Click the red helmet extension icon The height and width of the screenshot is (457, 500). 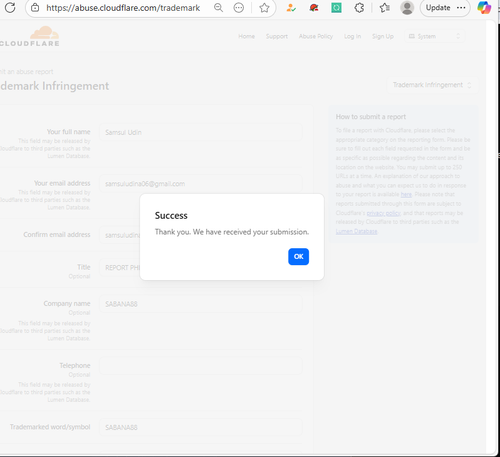click(x=314, y=8)
